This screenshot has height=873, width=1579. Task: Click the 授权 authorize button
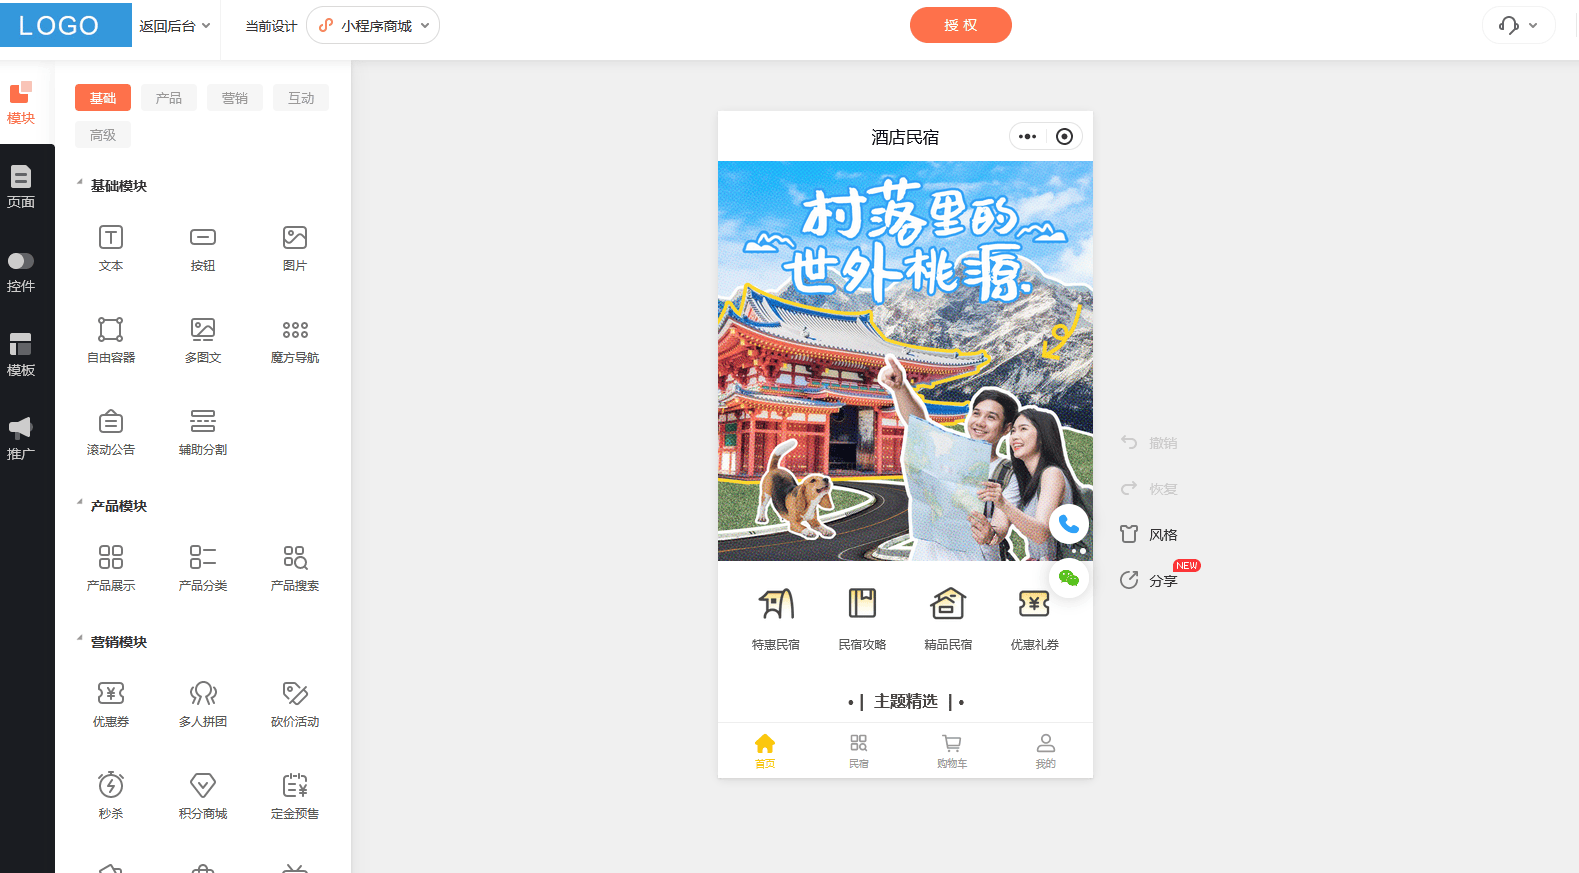[961, 25]
